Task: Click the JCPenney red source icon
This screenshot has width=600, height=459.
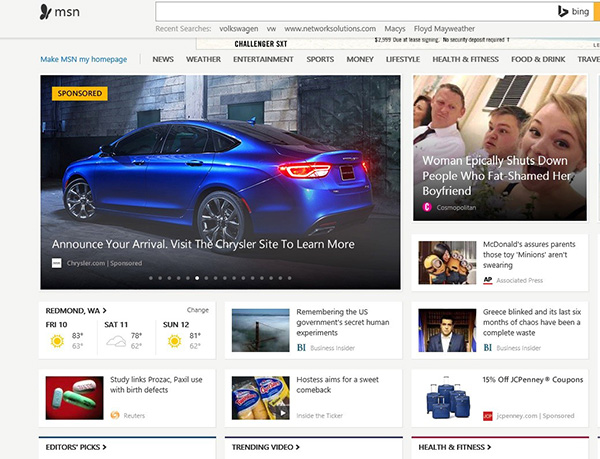Action: click(x=488, y=416)
